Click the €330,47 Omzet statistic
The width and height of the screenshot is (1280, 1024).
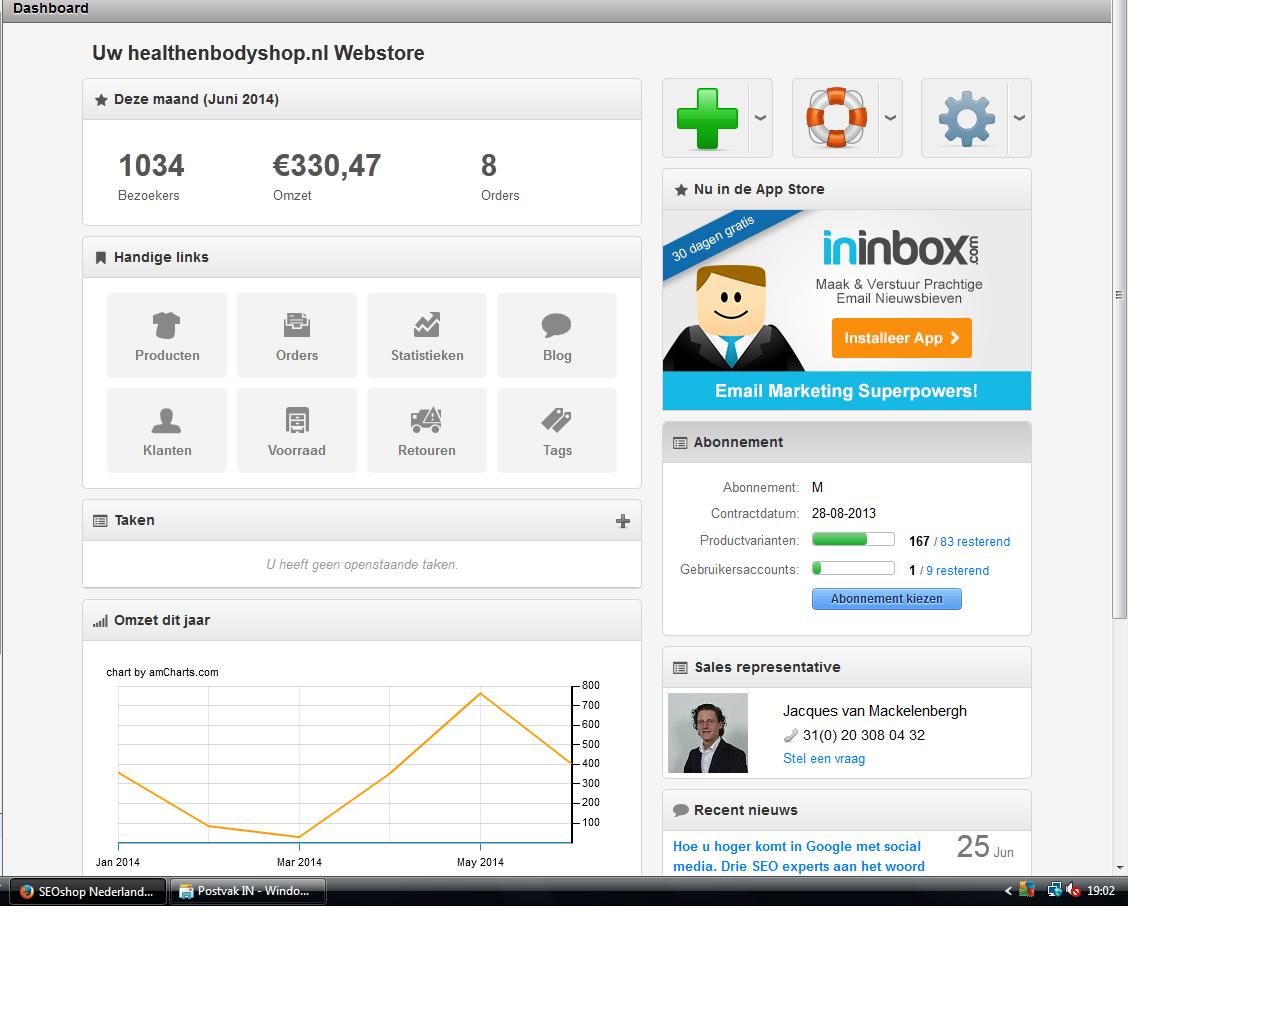[x=327, y=175]
